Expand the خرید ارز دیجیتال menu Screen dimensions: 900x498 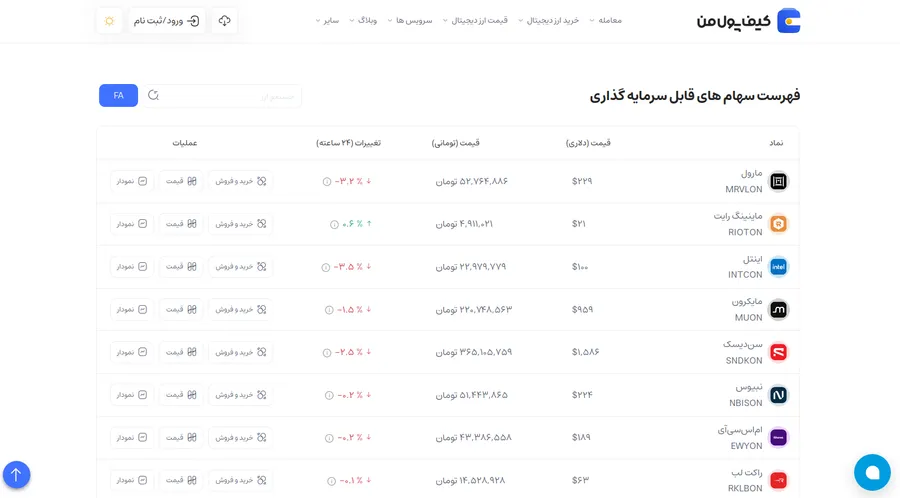coord(549,21)
